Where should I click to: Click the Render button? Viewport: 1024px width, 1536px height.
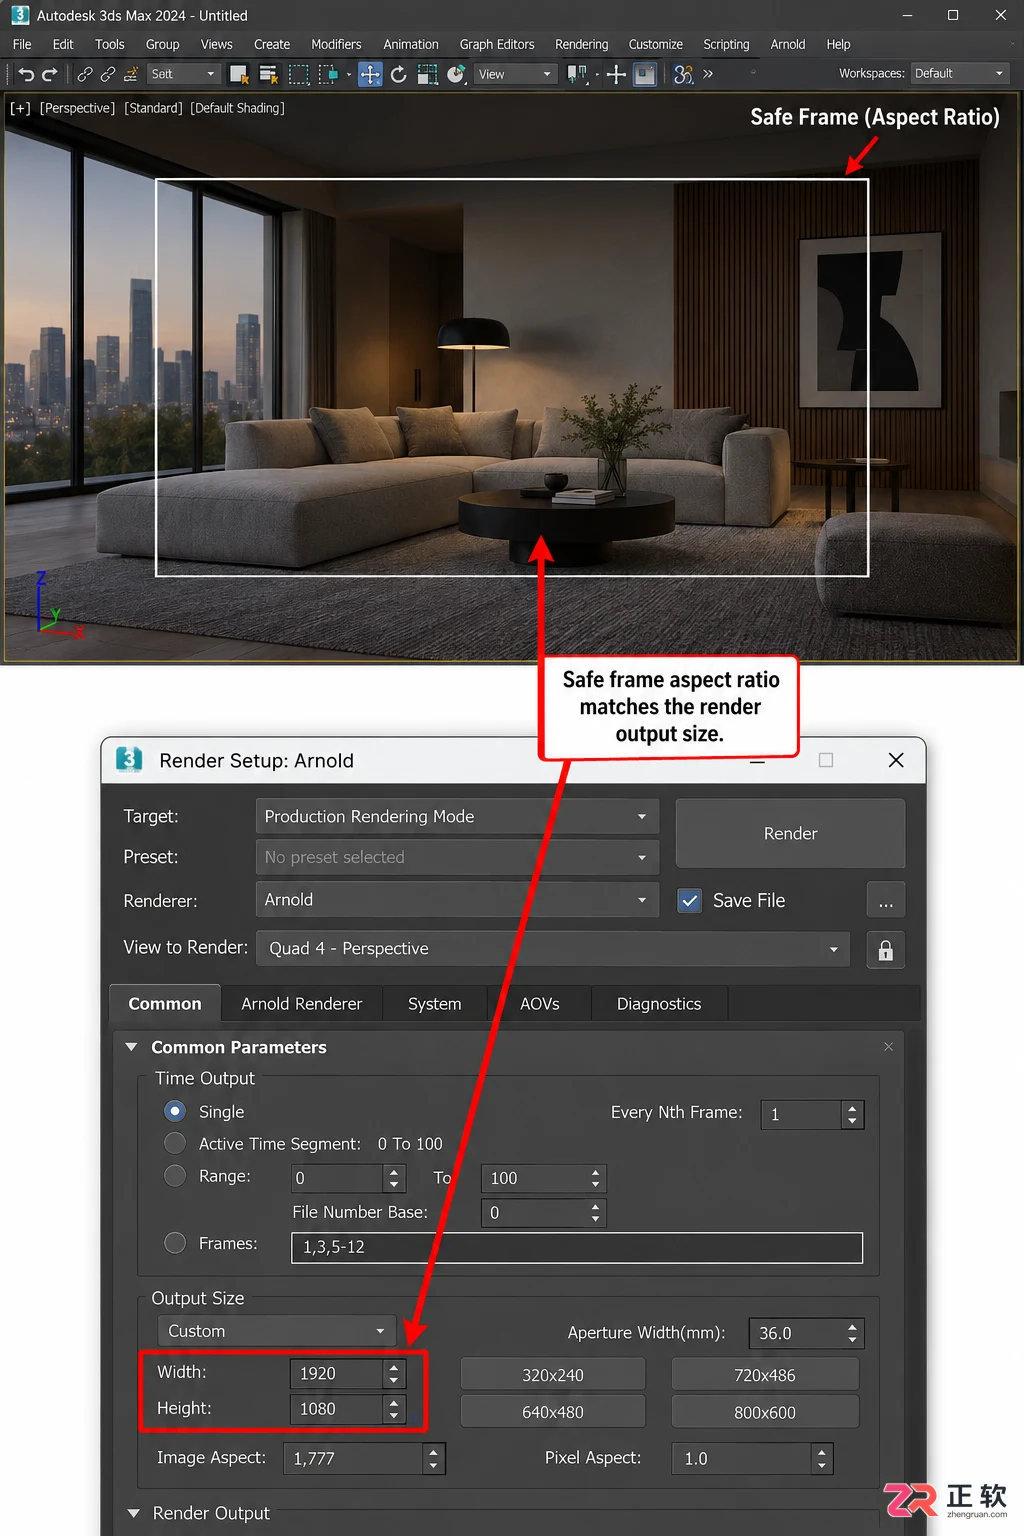coord(790,833)
